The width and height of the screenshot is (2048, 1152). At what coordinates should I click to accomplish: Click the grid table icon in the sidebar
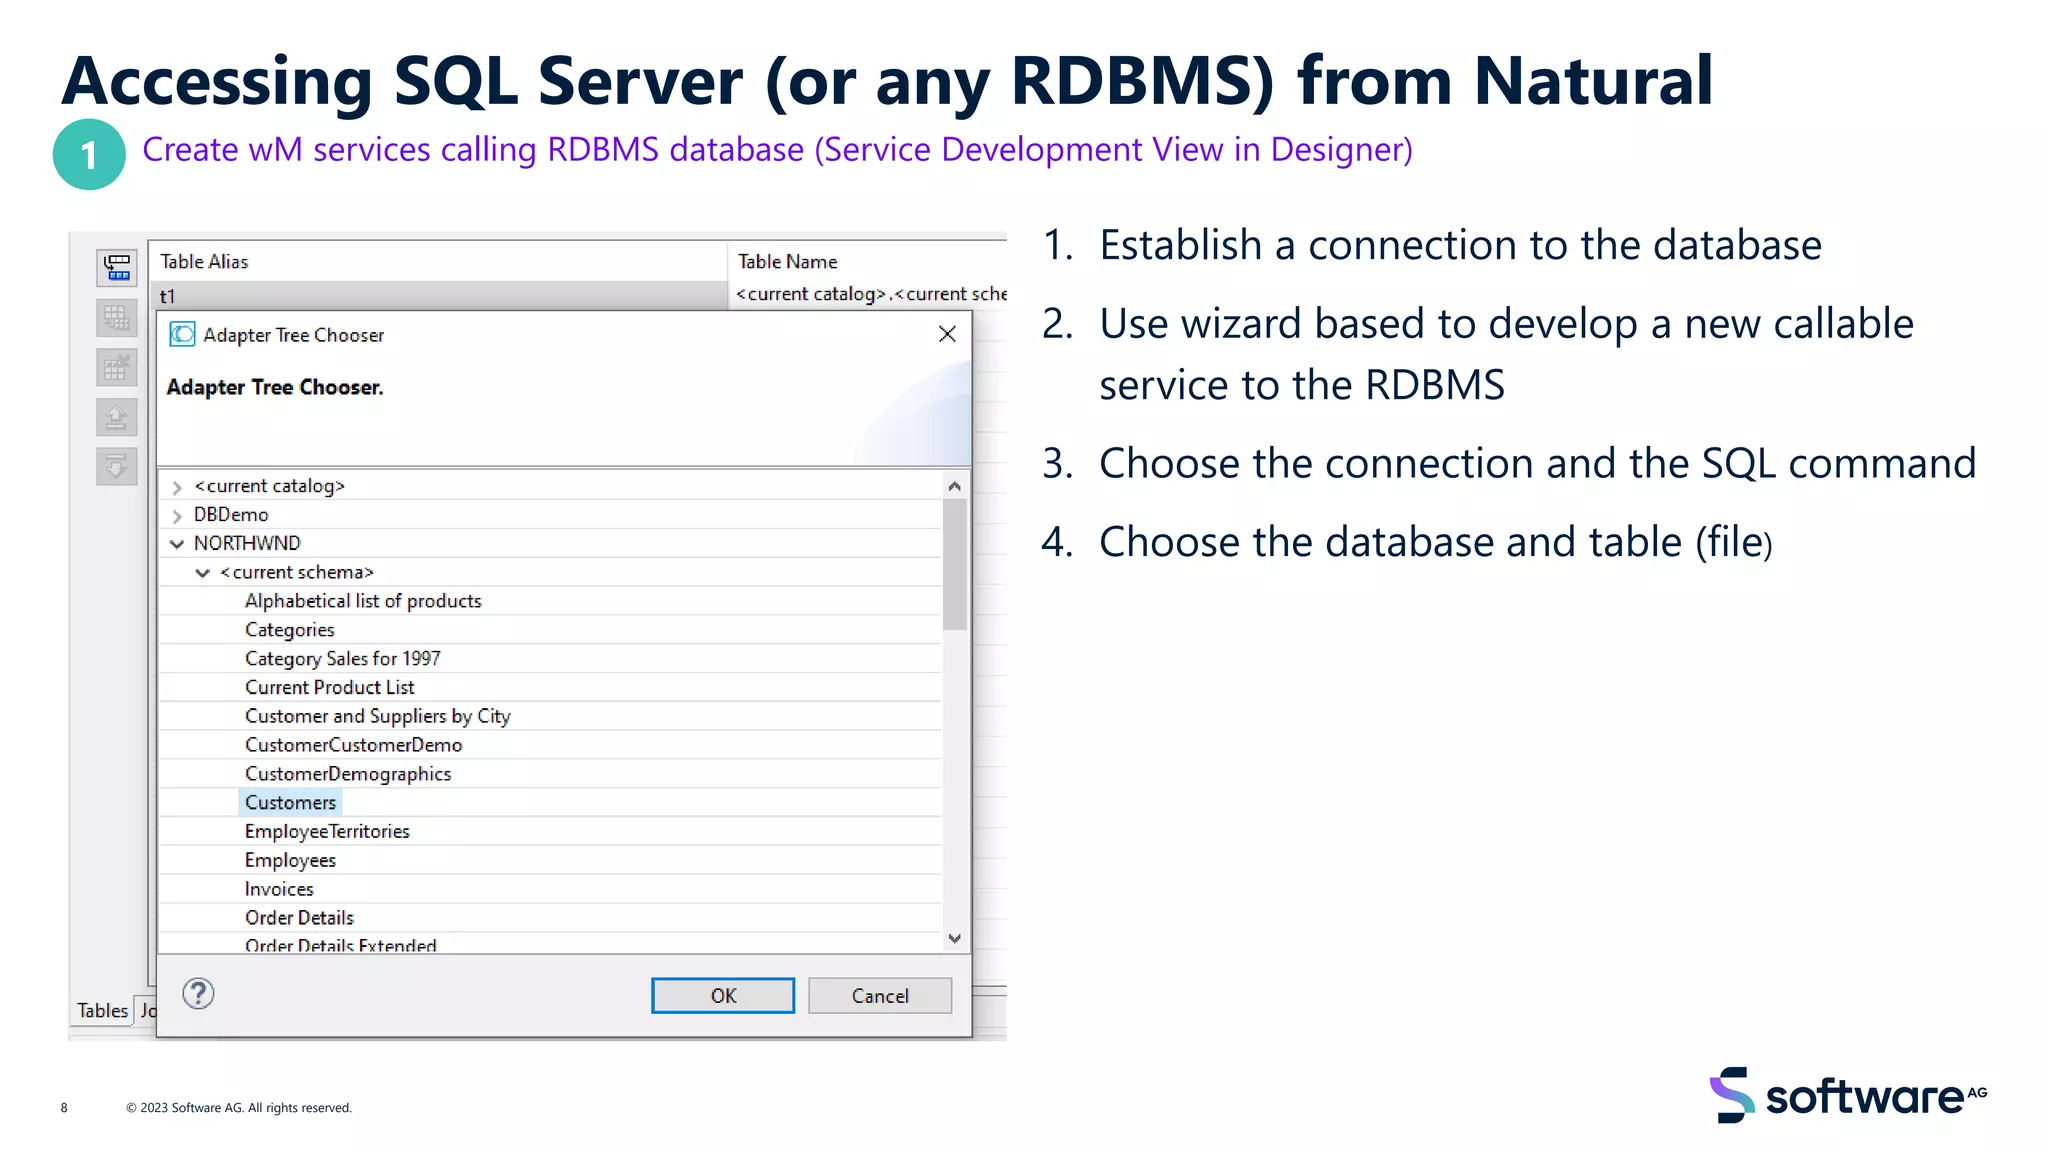pyautogui.click(x=117, y=318)
